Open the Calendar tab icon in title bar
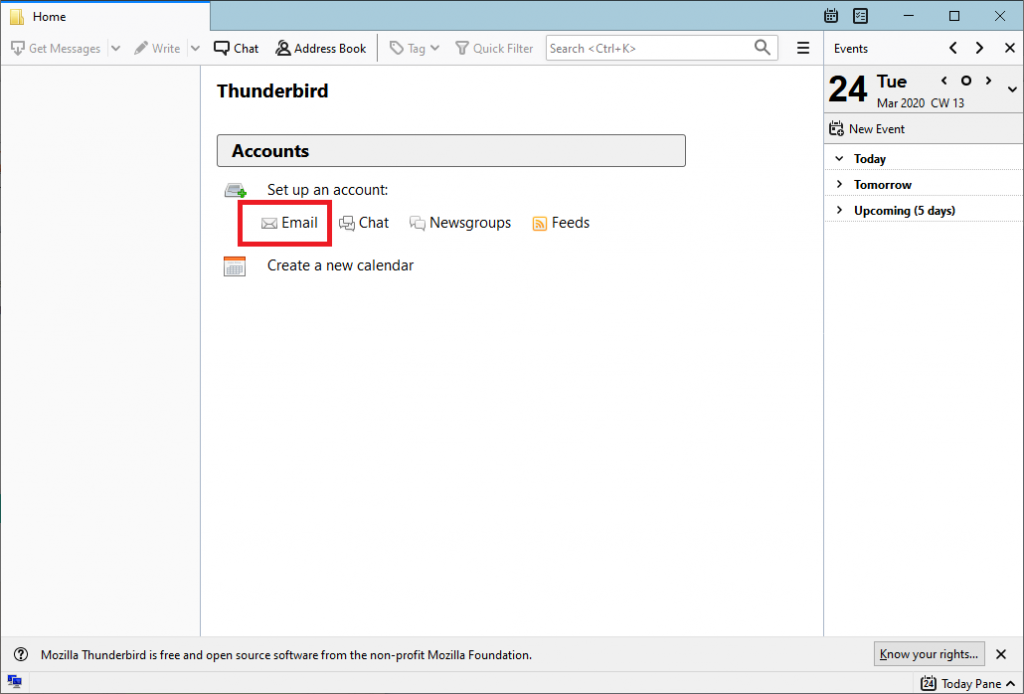 [831, 16]
